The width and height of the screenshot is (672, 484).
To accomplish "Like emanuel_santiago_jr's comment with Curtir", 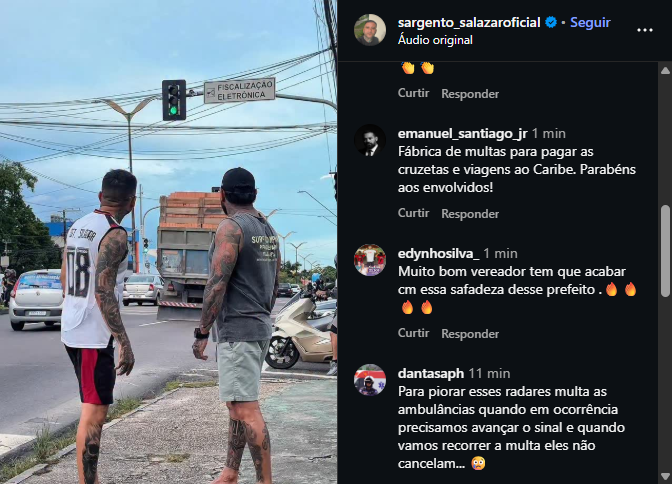I will (413, 213).
